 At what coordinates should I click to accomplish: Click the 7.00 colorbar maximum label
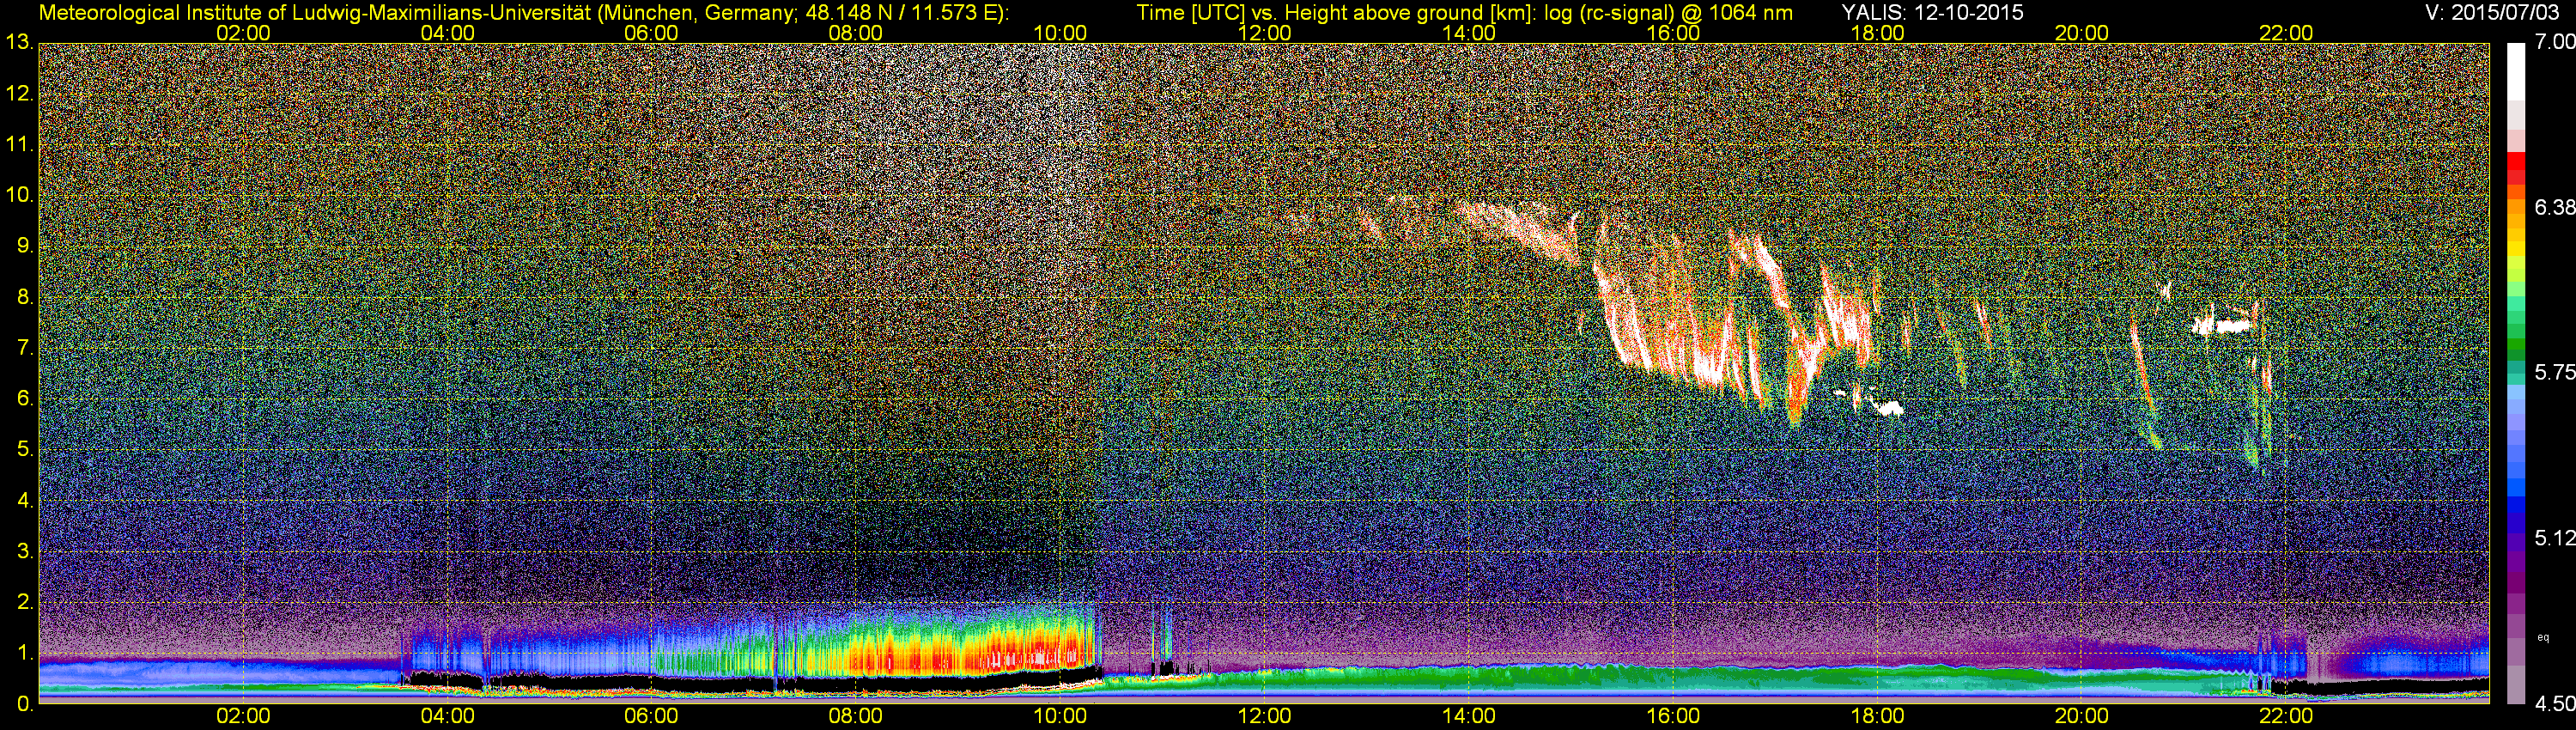coord(2553,42)
